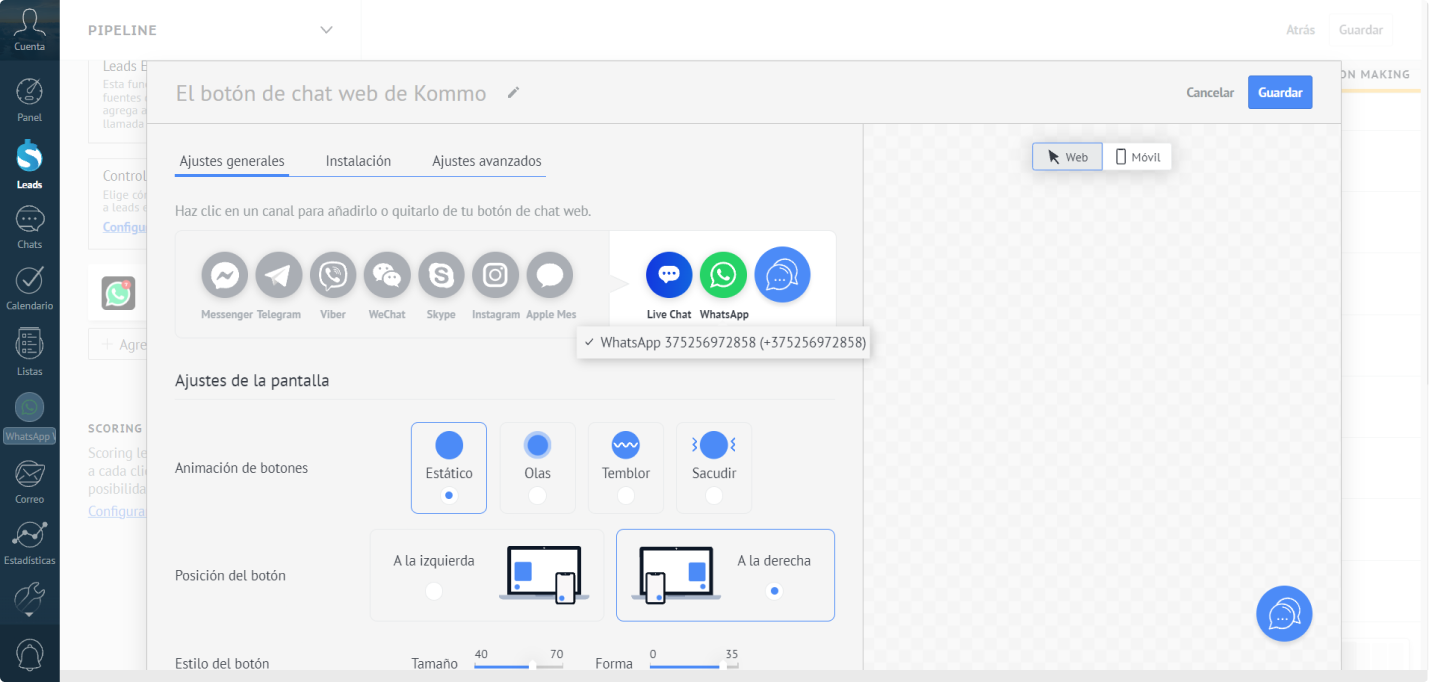Expand the PIPELINE dropdown chevron
The width and height of the screenshot is (1429, 682).
326,30
